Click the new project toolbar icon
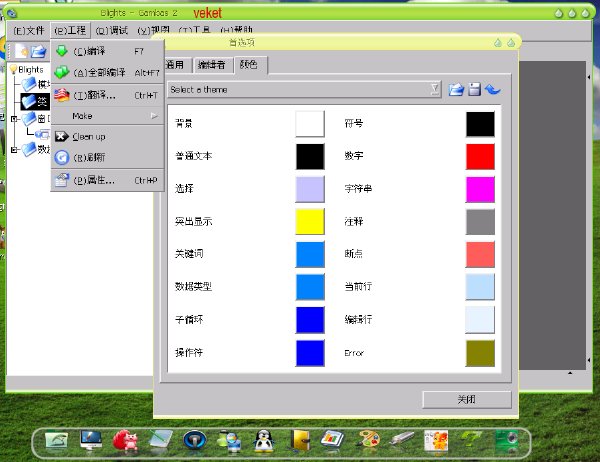 (x=21, y=51)
